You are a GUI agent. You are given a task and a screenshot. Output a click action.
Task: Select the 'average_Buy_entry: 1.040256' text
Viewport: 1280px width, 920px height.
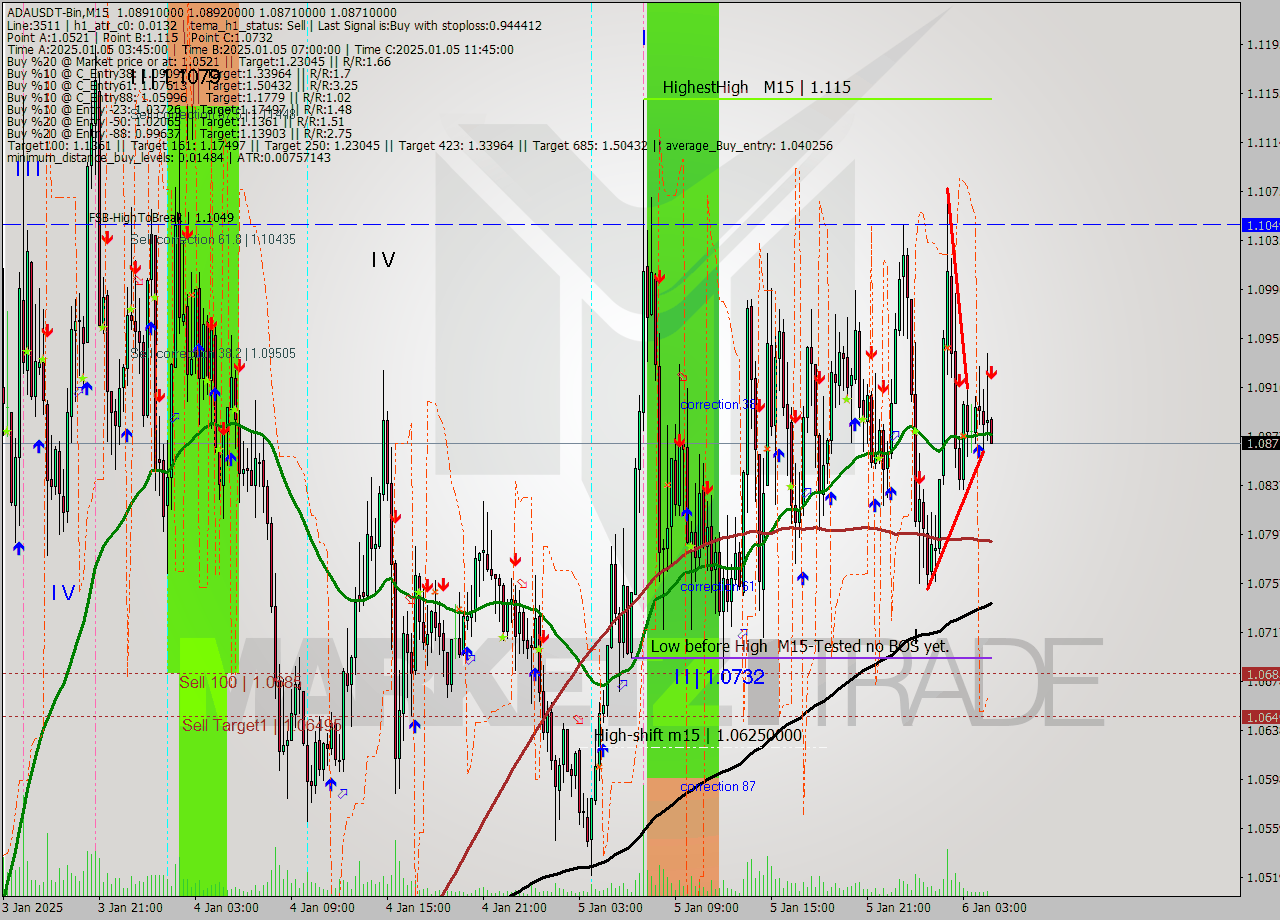coord(747,146)
